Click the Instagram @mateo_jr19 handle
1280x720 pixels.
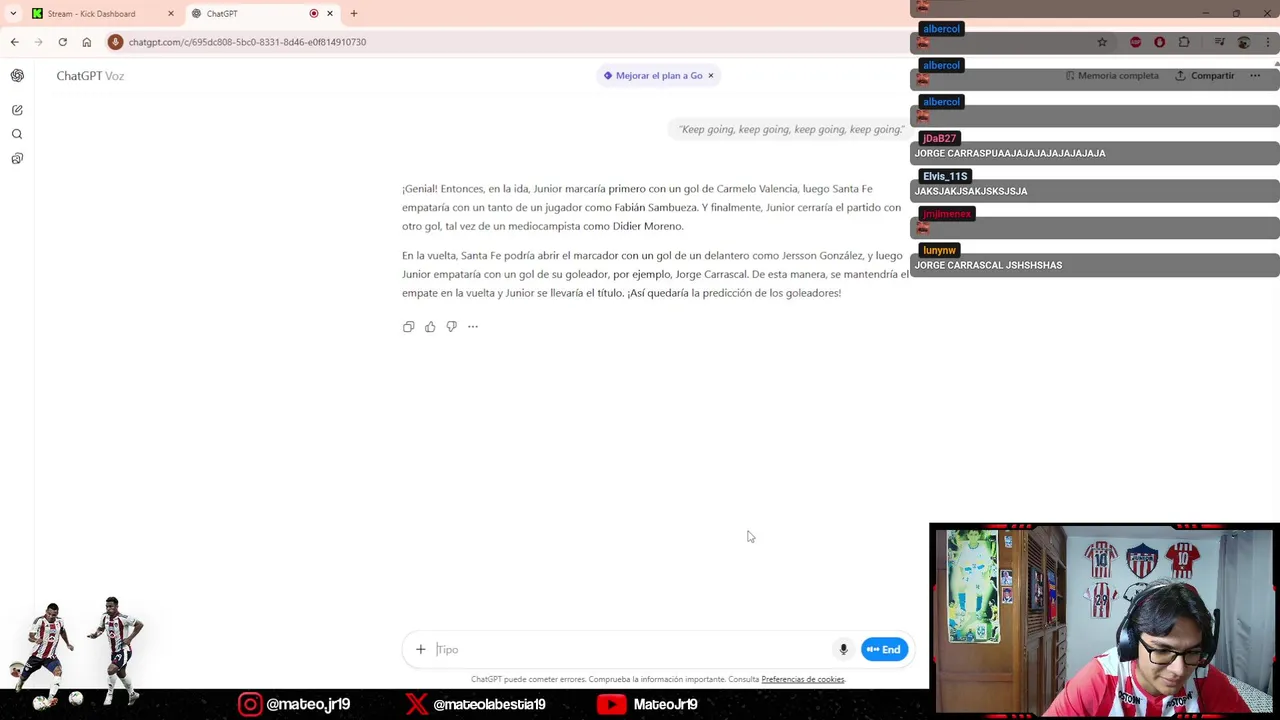click(294, 704)
